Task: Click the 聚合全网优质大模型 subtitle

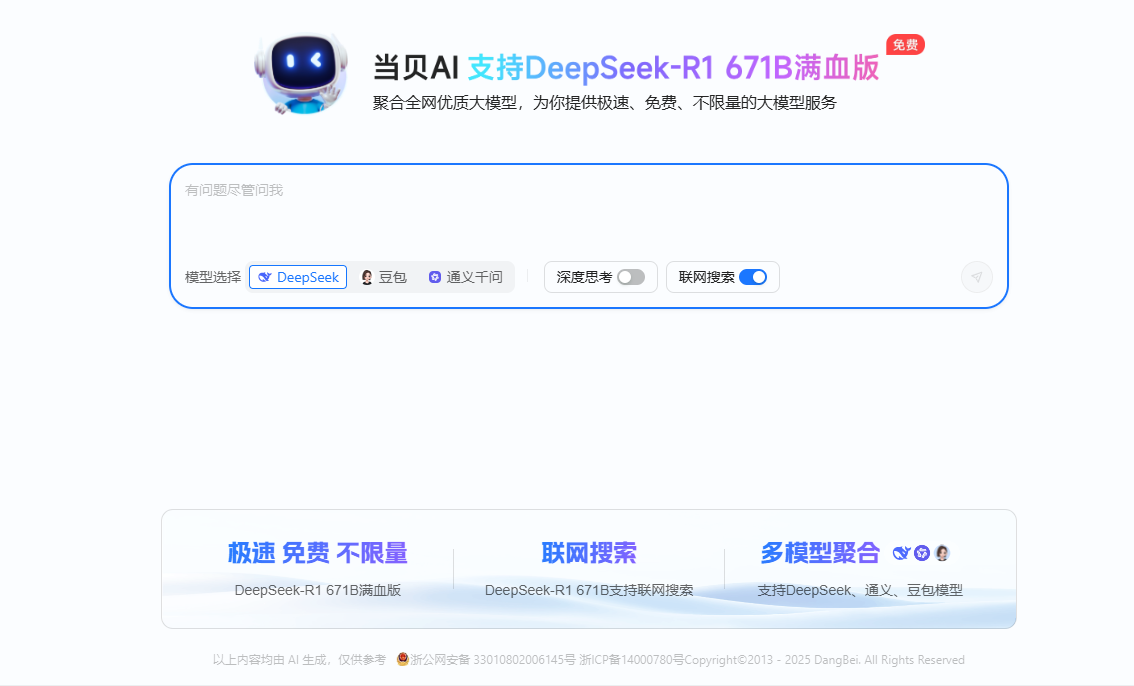Action: 604,103
